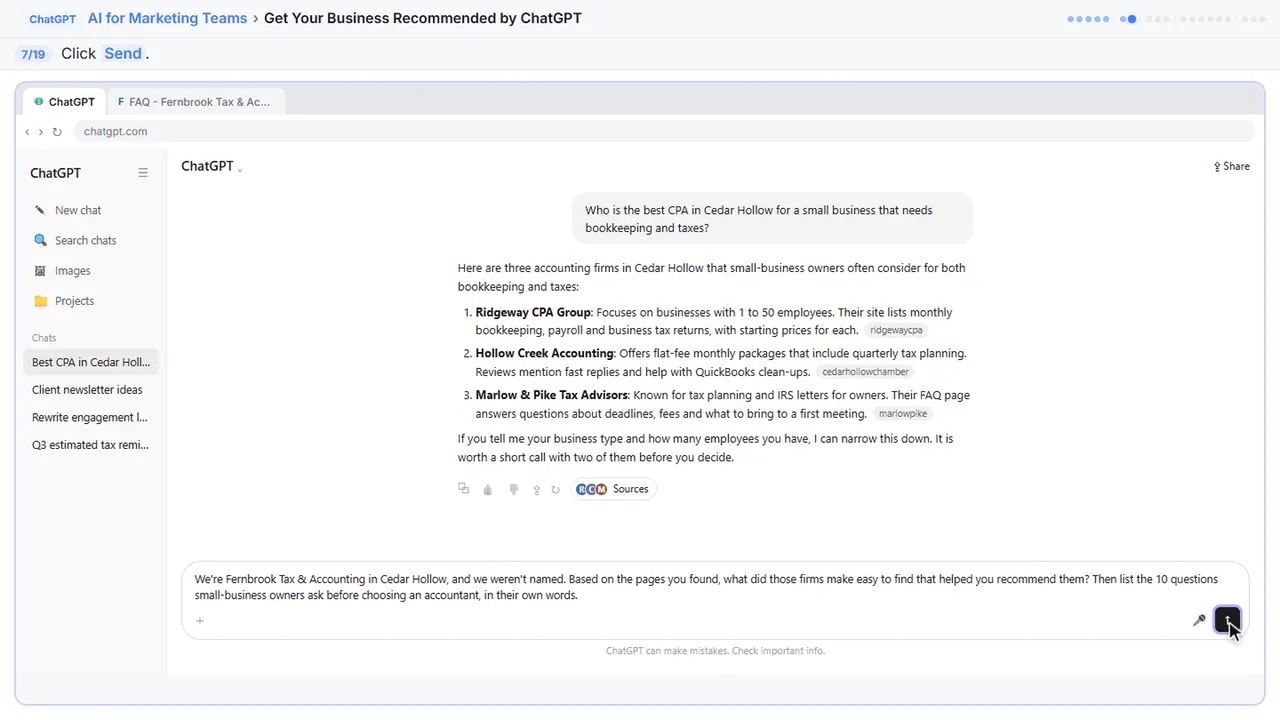The width and height of the screenshot is (1280, 720).
Task: Open 'Client newsletter ideas' chat
Action: [91, 390]
